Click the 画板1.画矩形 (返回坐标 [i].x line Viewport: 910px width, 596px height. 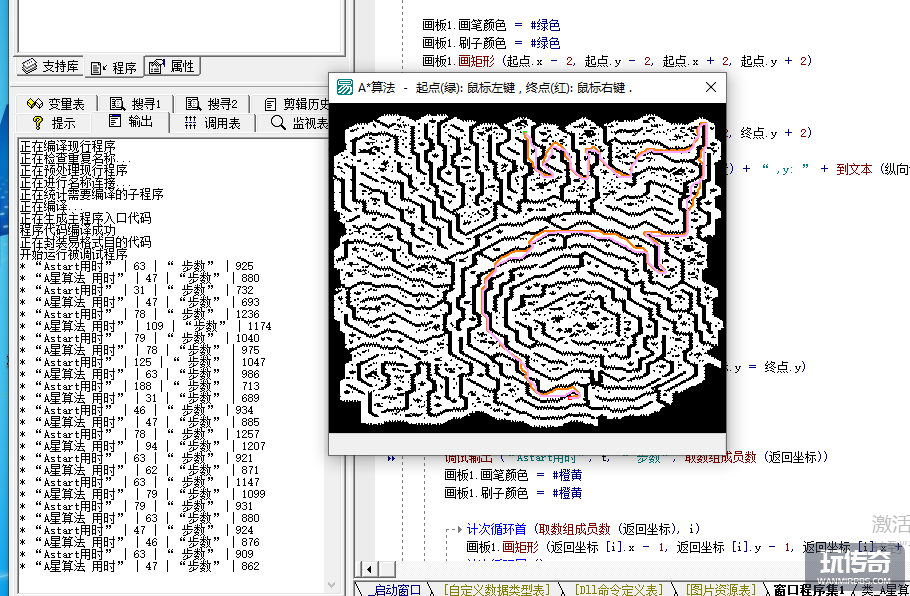click(x=685, y=547)
